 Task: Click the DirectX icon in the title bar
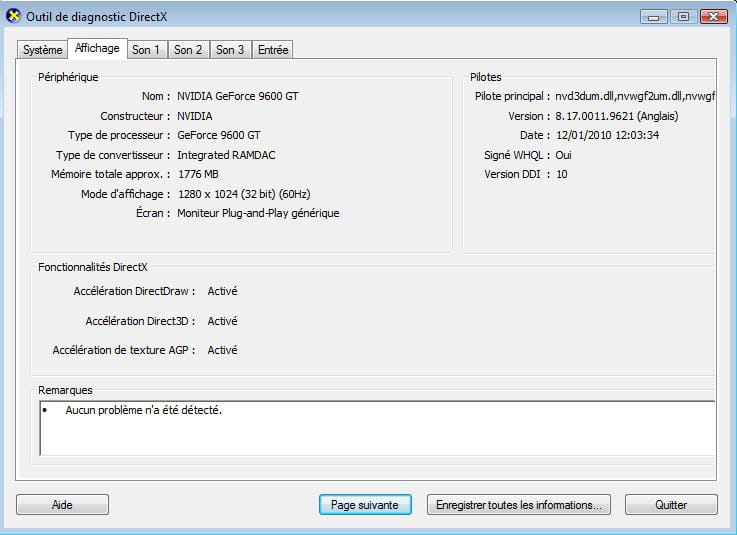[x=13, y=15]
